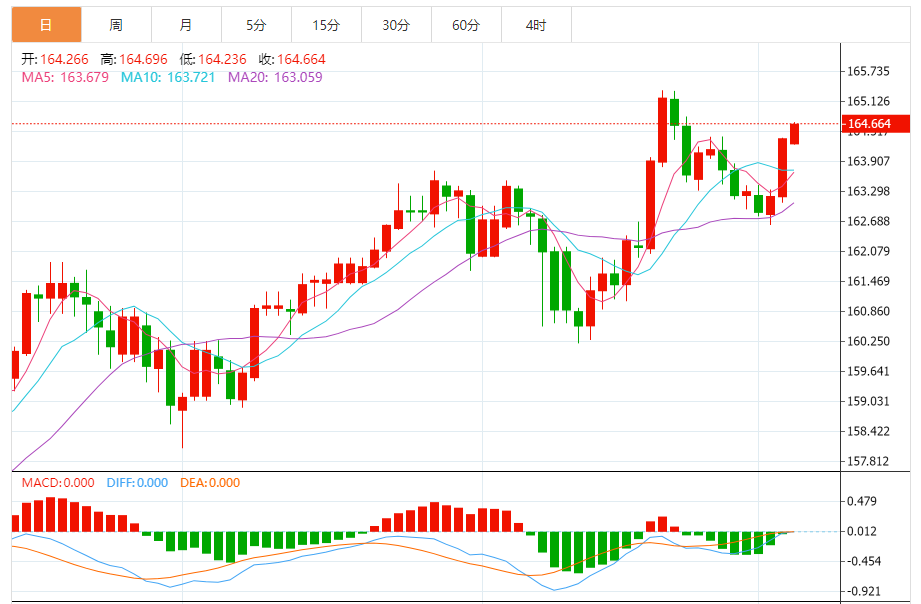Click the MA20: 163.059 indicator label

coord(275,78)
